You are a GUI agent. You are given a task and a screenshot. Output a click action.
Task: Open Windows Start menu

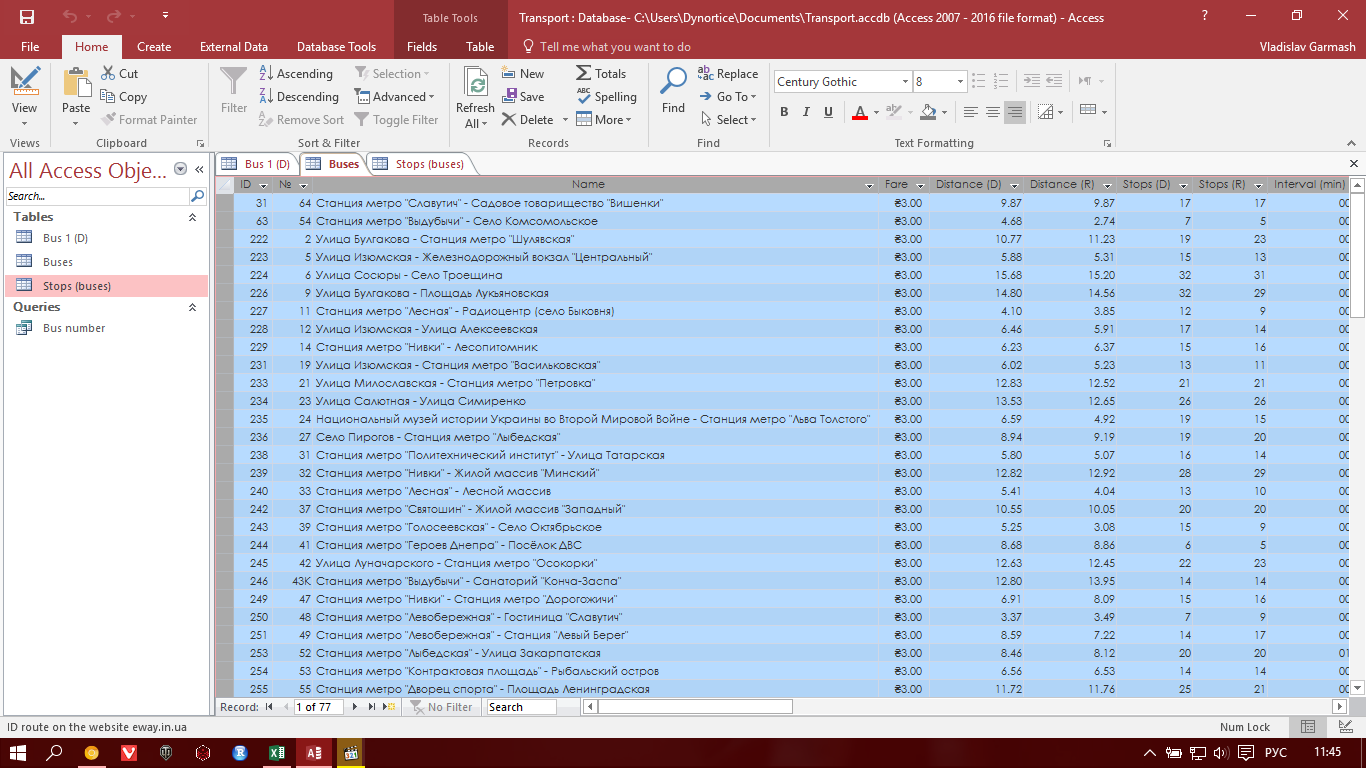[20, 753]
